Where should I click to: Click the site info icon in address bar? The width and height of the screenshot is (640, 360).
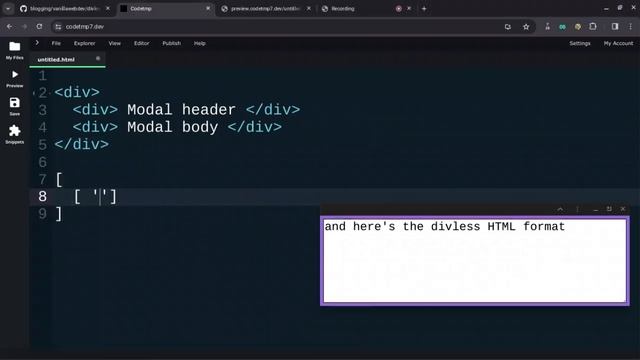pos(58,27)
